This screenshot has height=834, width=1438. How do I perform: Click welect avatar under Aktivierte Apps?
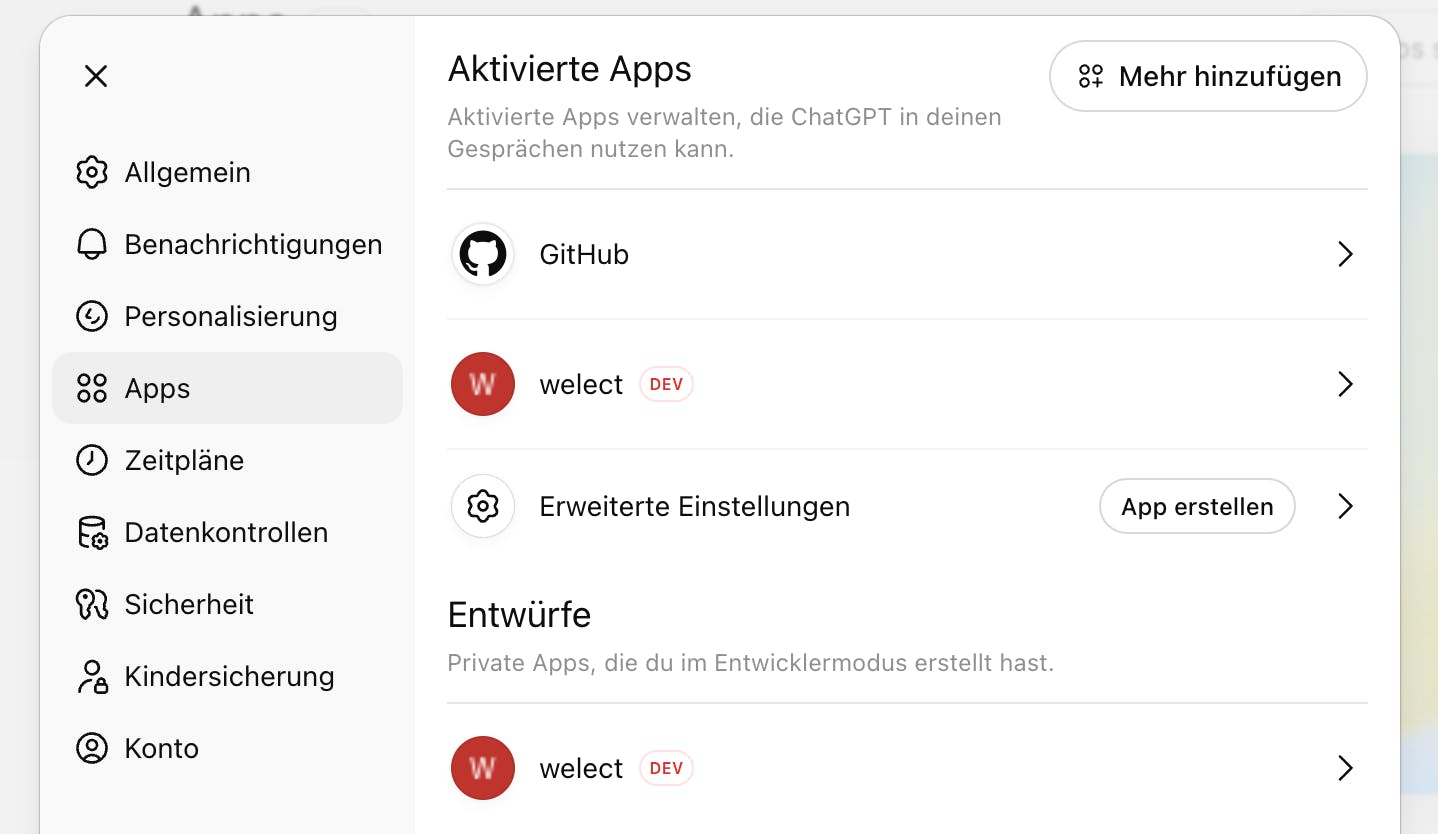coord(483,384)
